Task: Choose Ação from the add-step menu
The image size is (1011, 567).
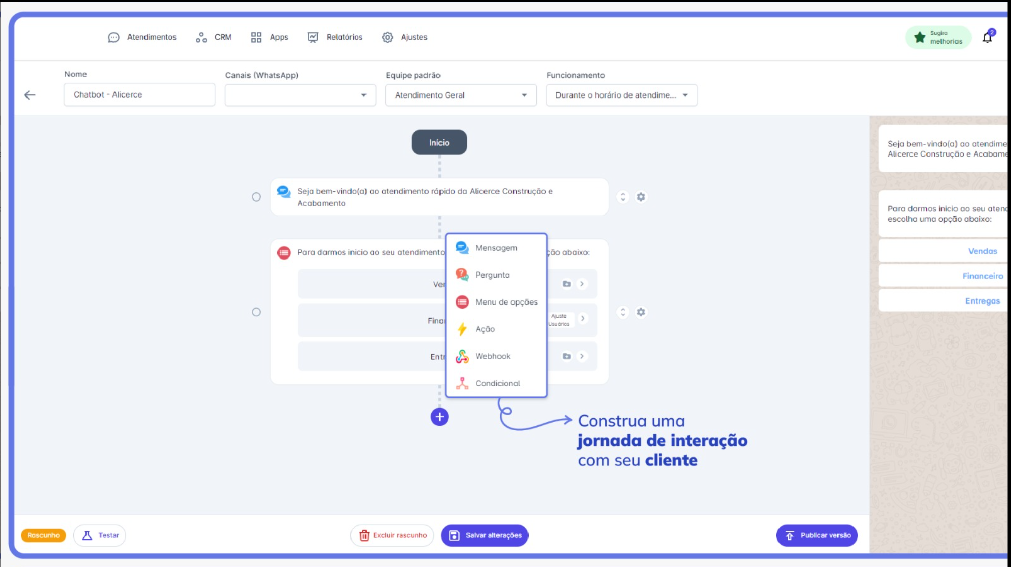Action: (496, 329)
